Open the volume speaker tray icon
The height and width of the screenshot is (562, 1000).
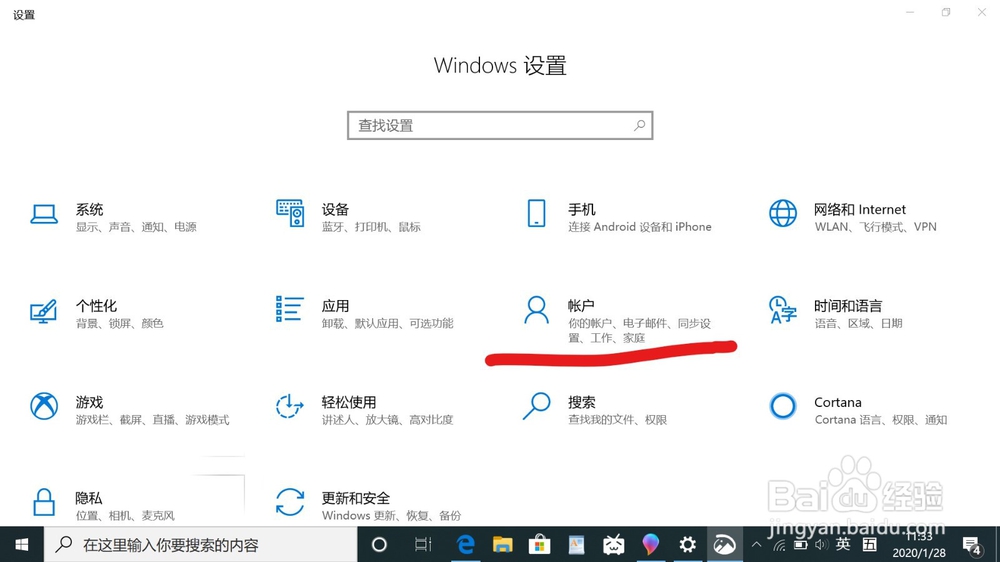click(821, 545)
